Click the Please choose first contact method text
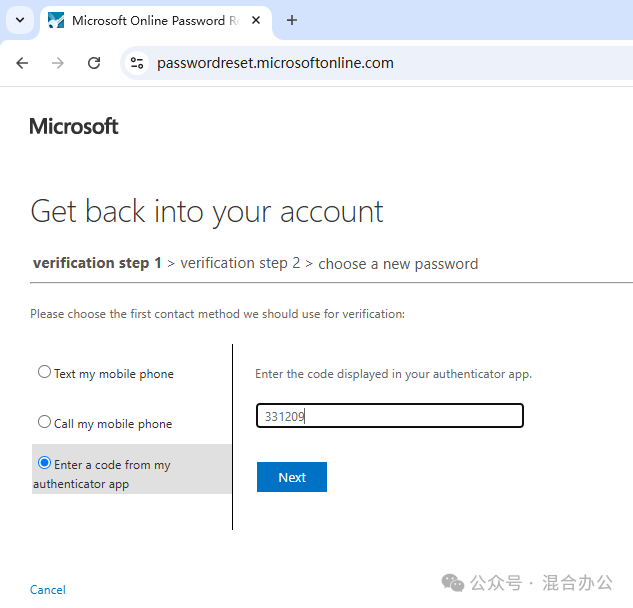 pyautogui.click(x=218, y=314)
